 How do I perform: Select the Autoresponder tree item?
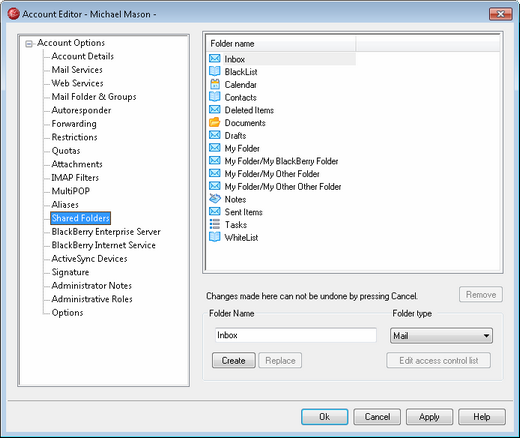point(81,110)
